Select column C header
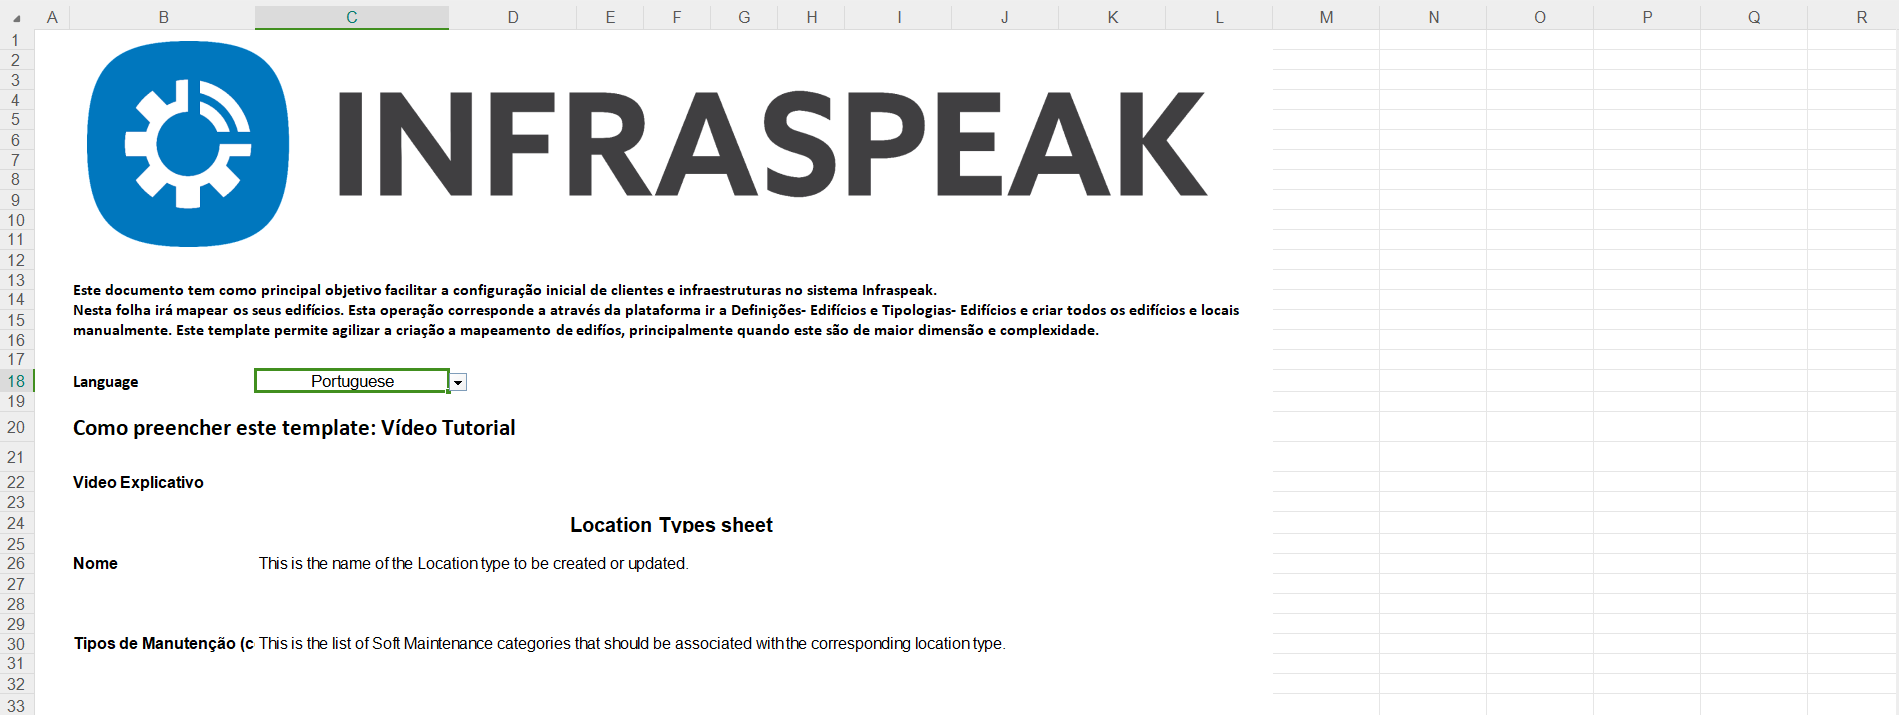1899x715 pixels. pyautogui.click(x=352, y=17)
